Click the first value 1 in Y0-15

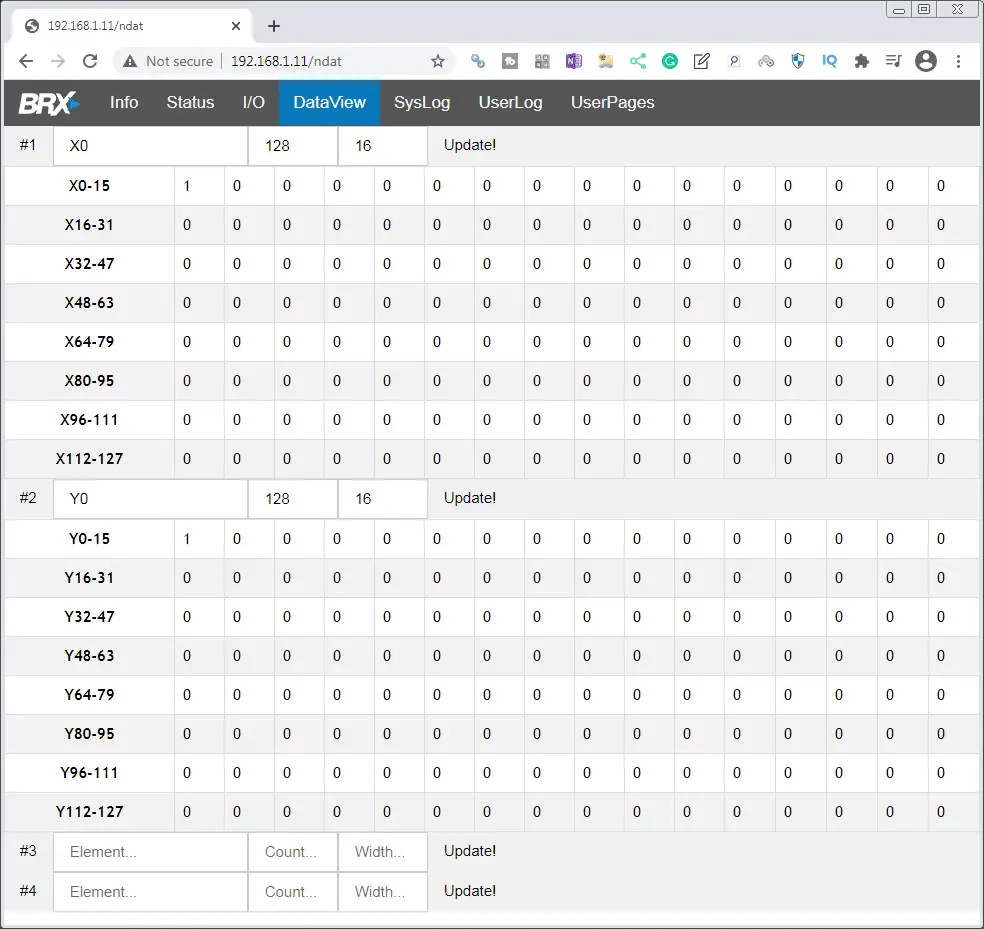tap(187, 539)
